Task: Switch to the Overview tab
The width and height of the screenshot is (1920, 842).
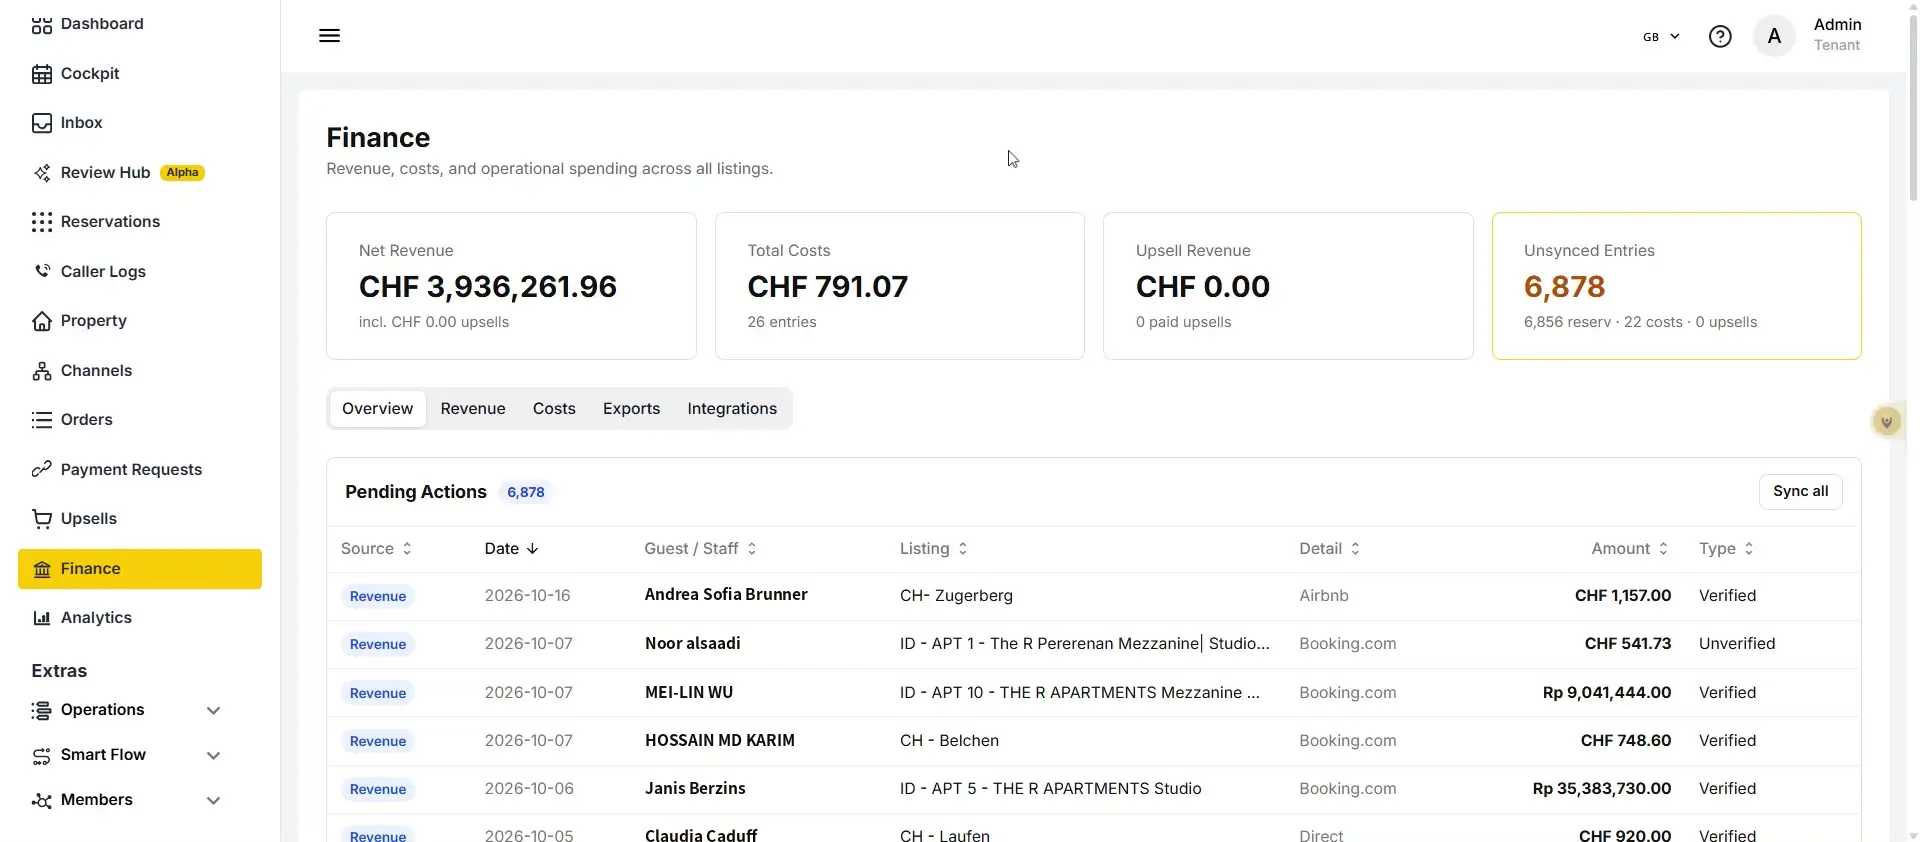Action: tap(377, 409)
